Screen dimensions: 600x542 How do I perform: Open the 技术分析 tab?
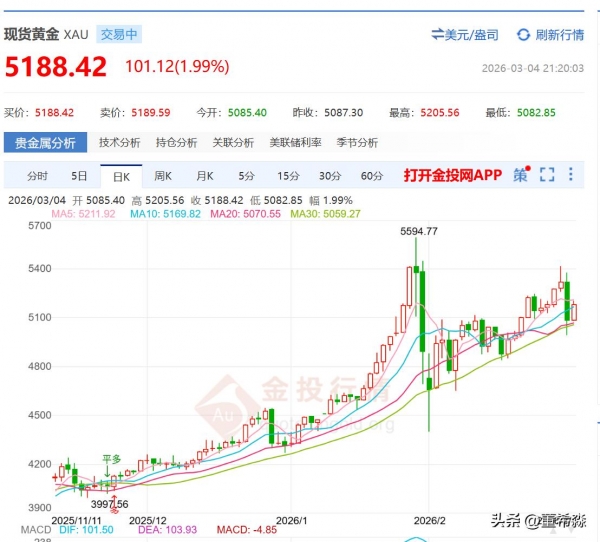coord(120,143)
